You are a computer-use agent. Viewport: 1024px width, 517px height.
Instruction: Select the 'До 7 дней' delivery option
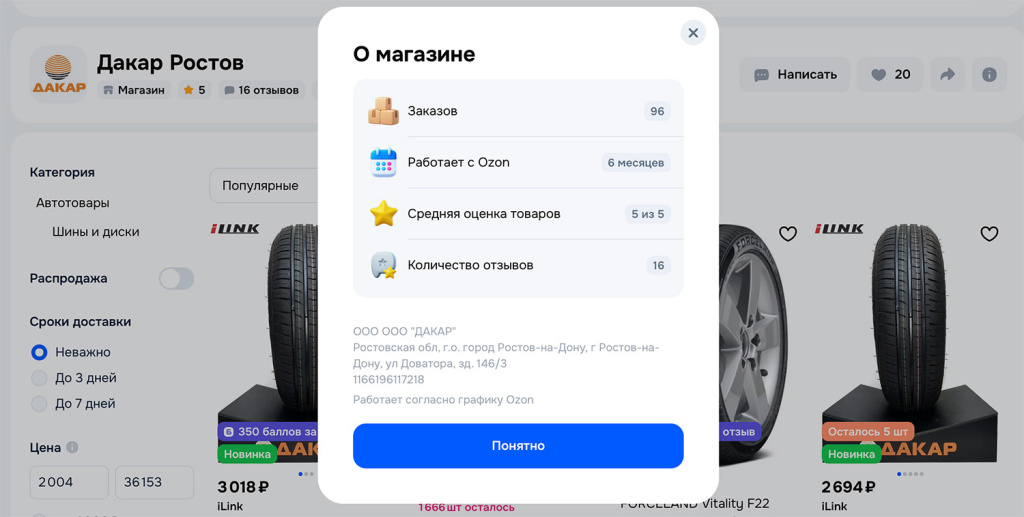39,403
